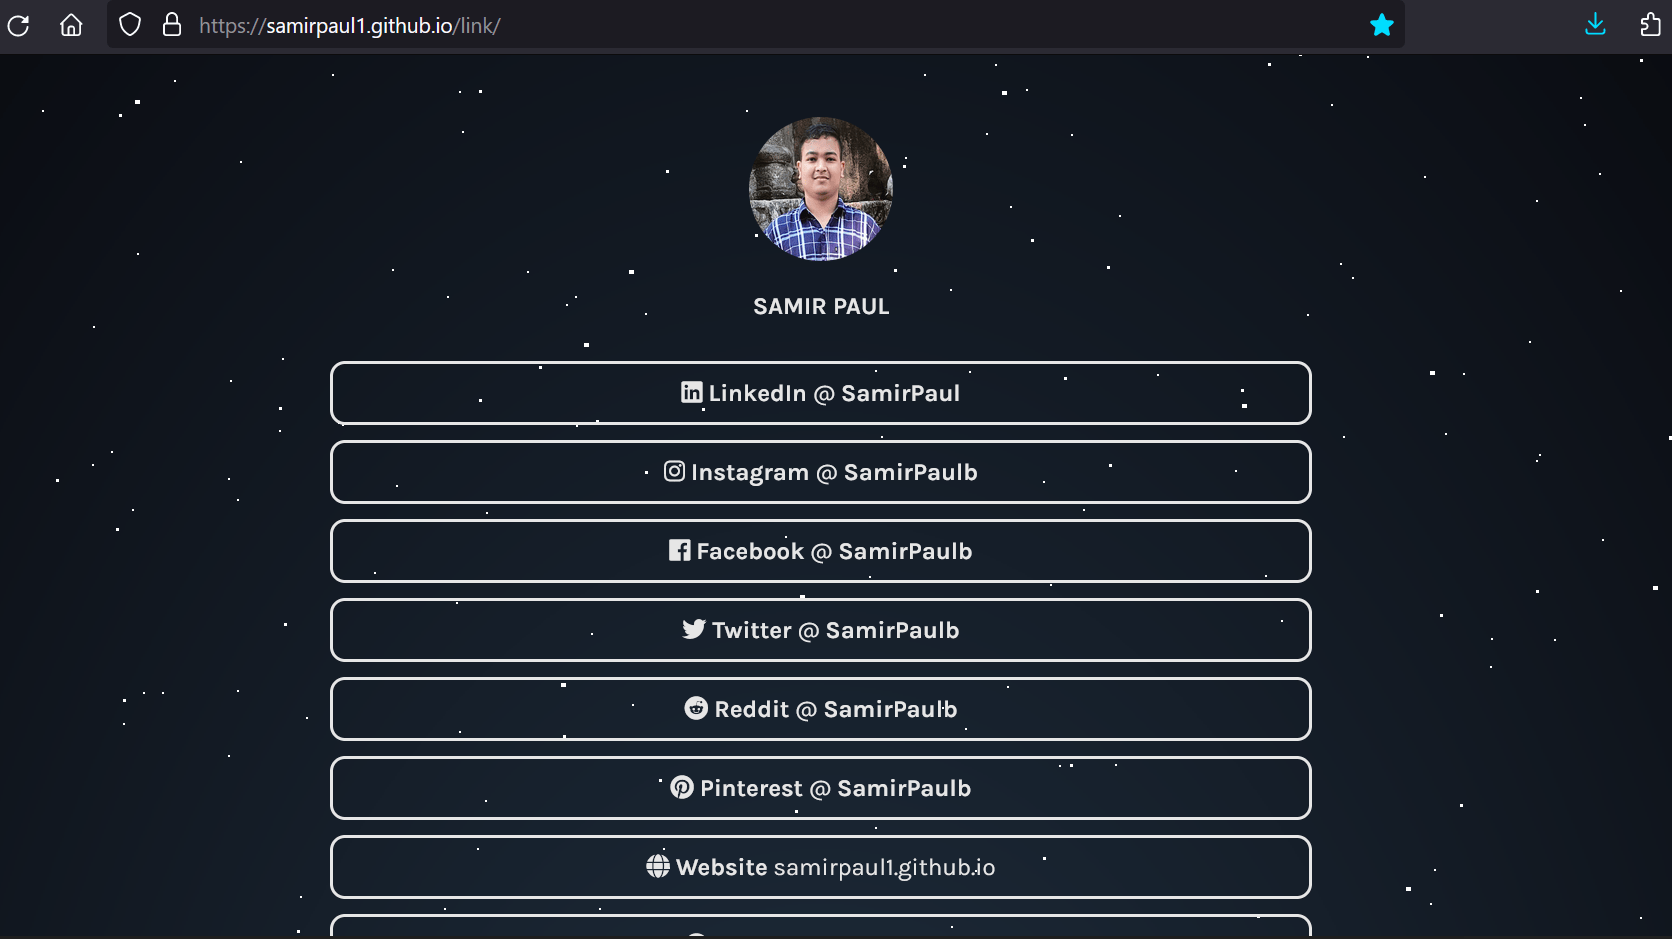Image resolution: width=1672 pixels, height=939 pixels.
Task: Click the Website globe icon
Action: [658, 866]
